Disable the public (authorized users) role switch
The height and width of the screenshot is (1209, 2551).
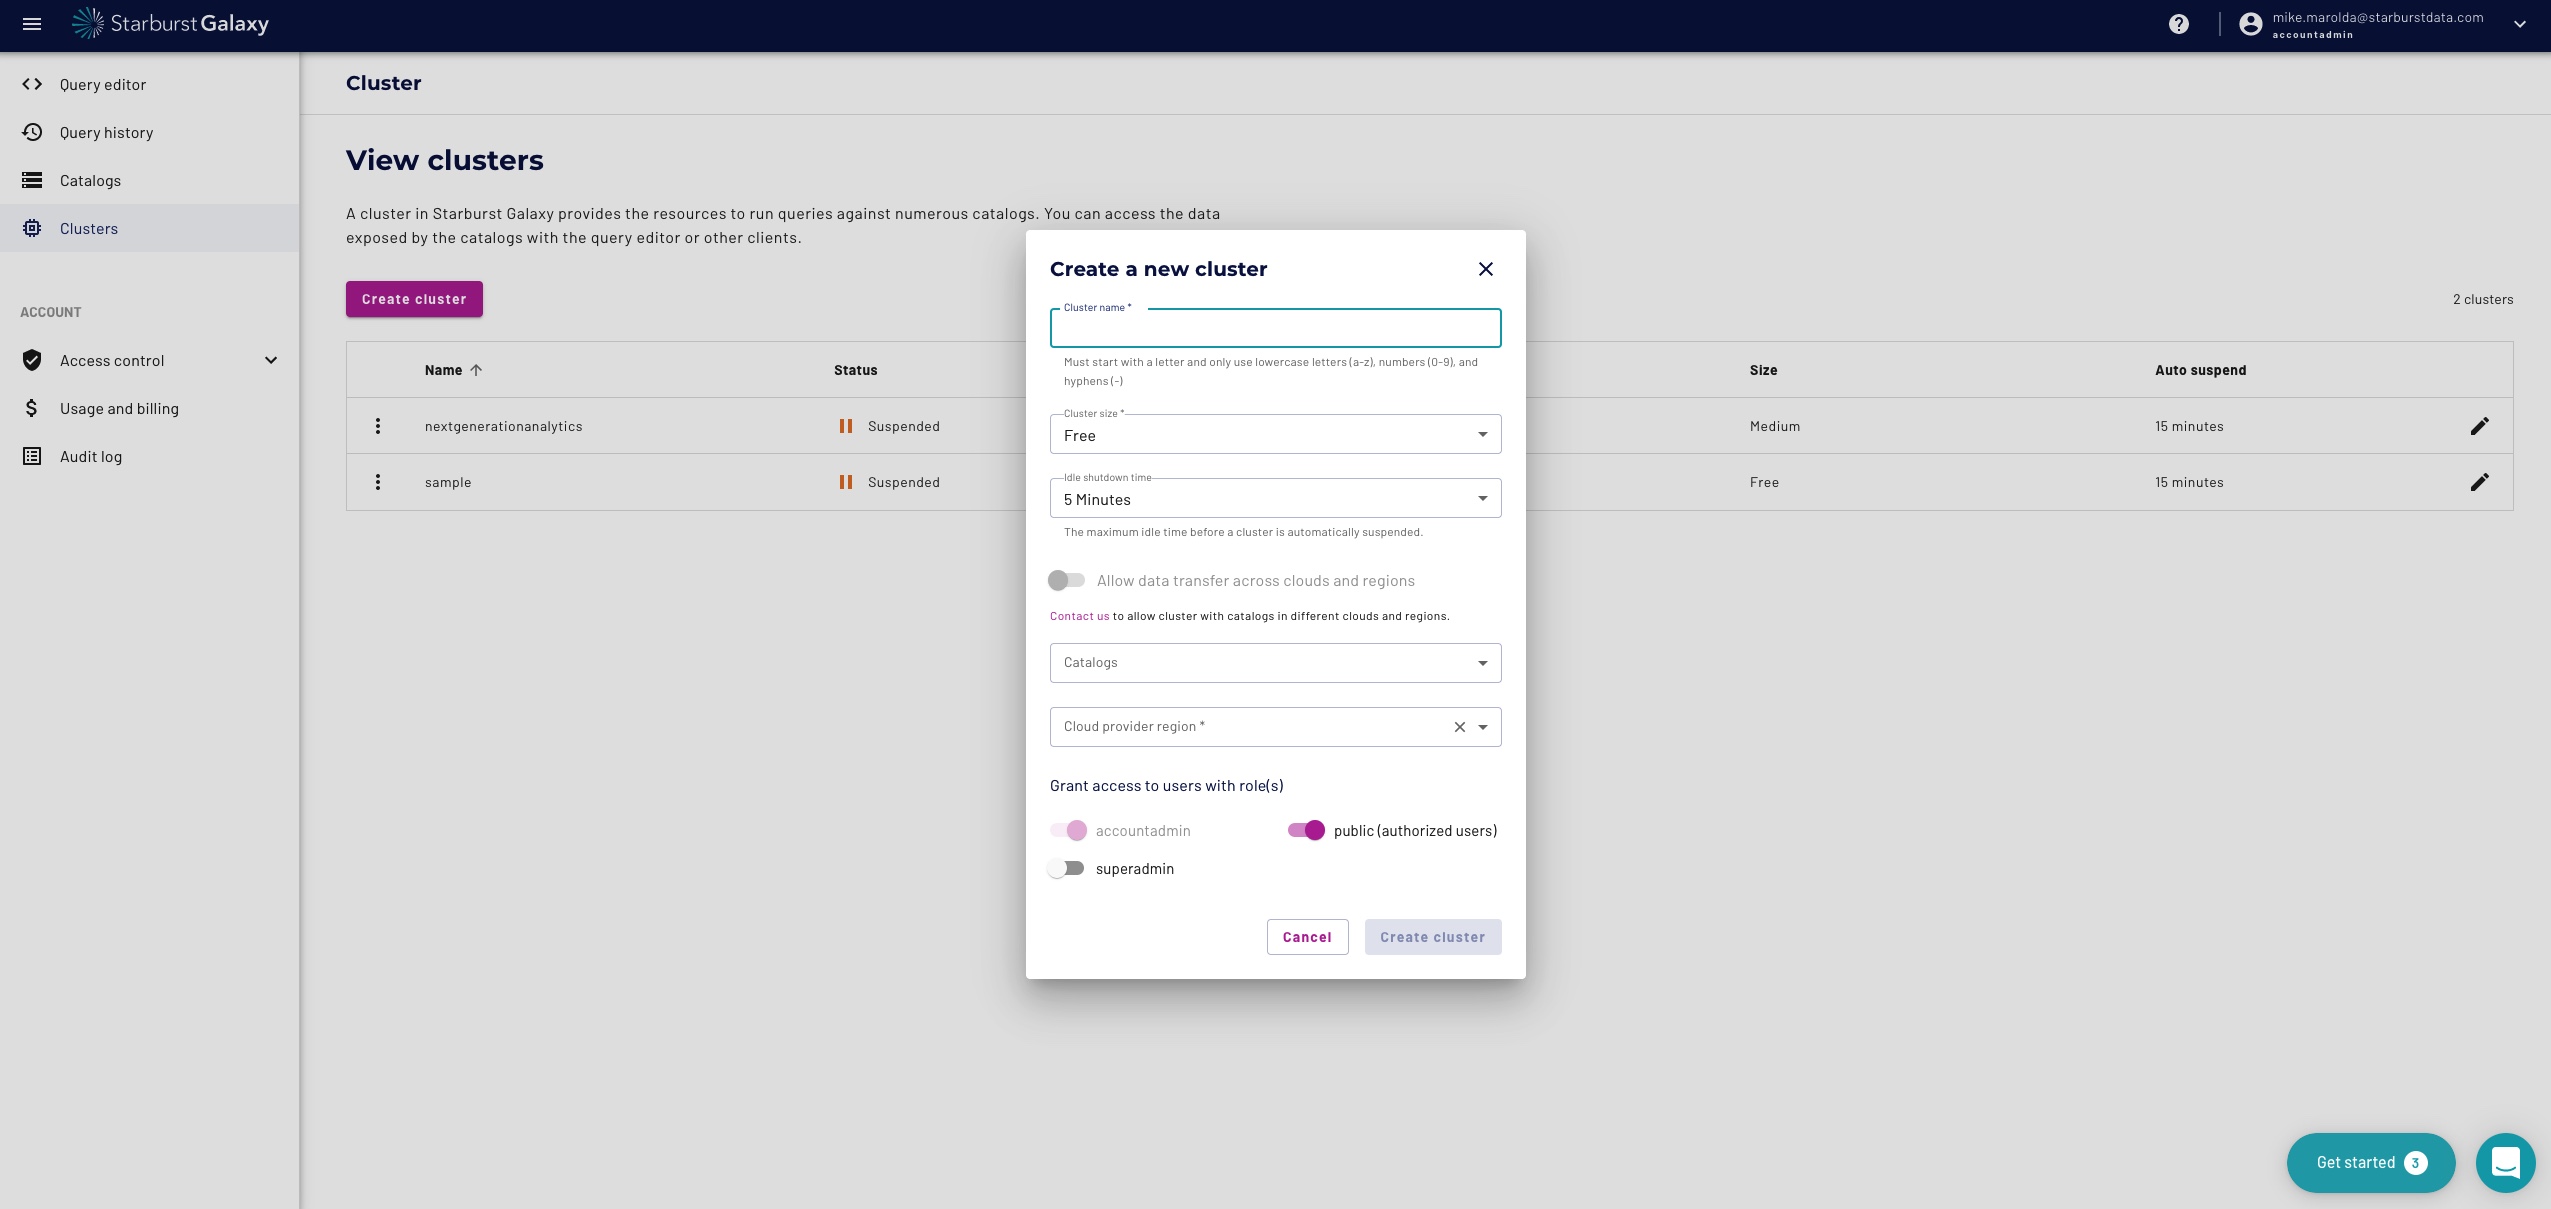point(1306,830)
